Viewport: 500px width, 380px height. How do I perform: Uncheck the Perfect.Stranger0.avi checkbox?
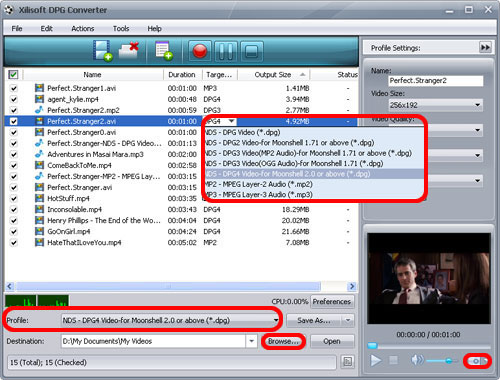(14, 132)
